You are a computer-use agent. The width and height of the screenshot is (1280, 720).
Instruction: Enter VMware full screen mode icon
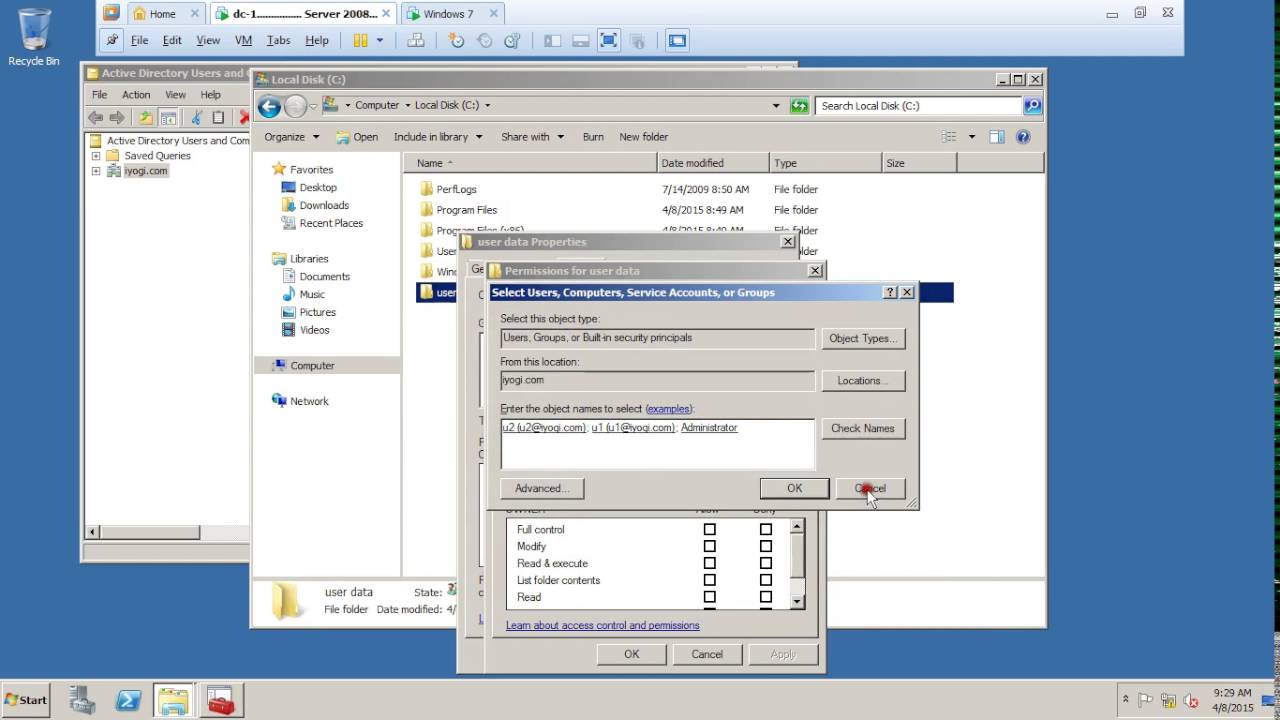[609, 41]
